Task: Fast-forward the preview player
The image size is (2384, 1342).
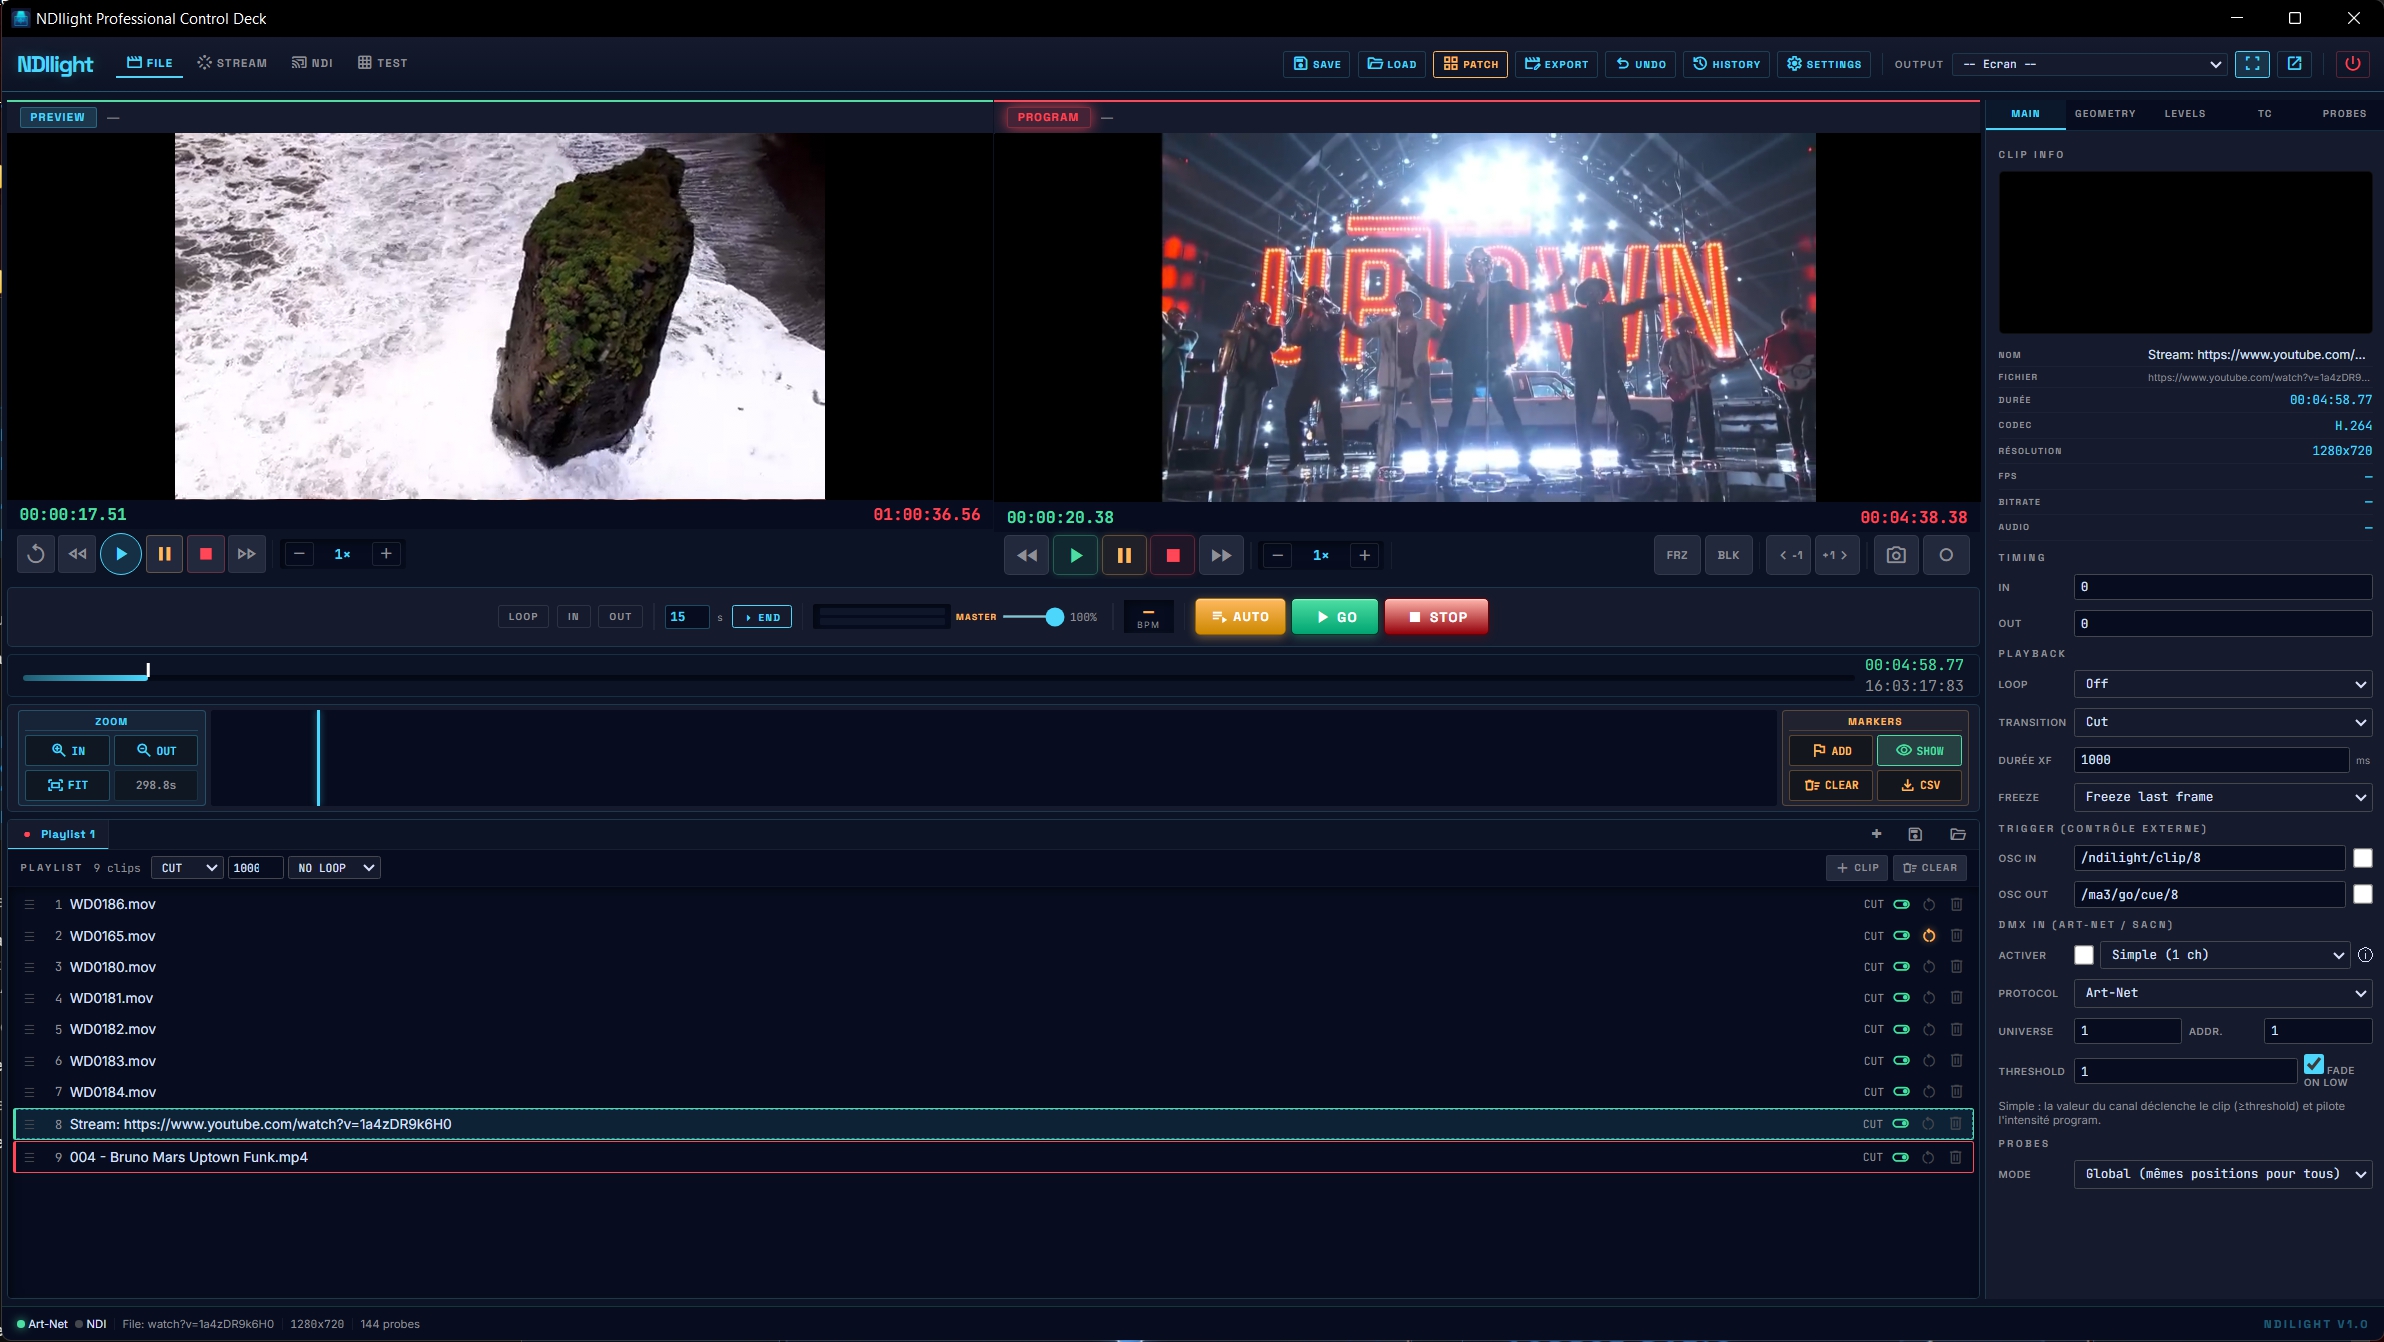Action: pos(247,554)
